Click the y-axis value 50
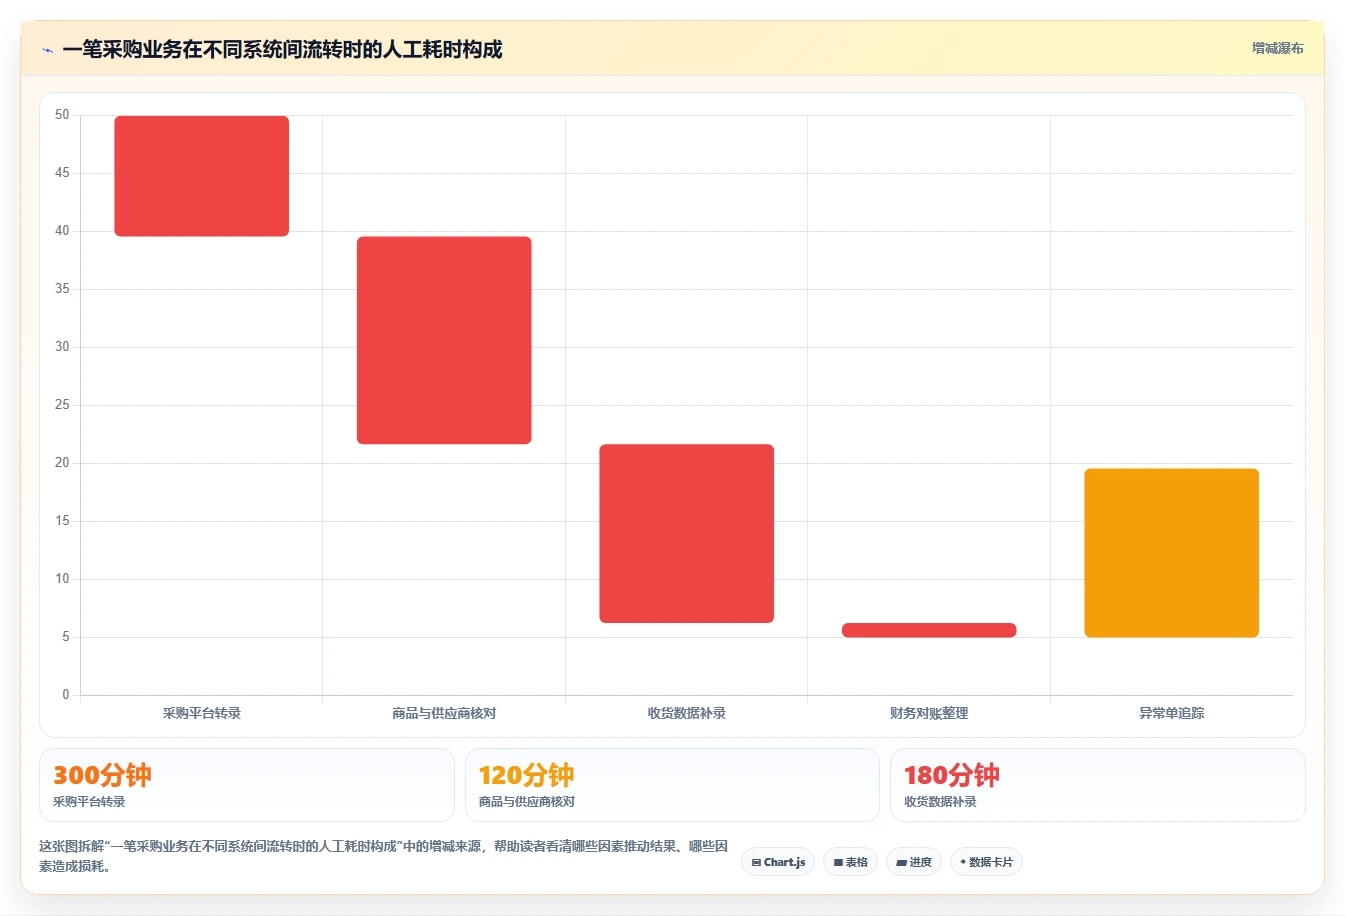This screenshot has width=1345, height=916. (62, 115)
